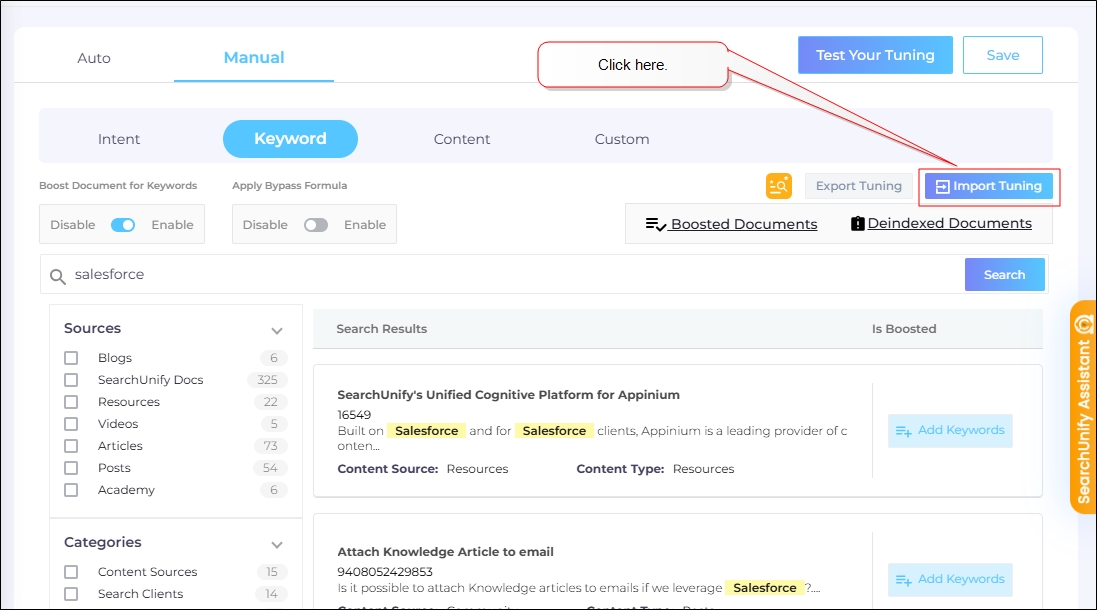
Task: Enable the Apply Bypass Formula switch
Action: point(316,225)
